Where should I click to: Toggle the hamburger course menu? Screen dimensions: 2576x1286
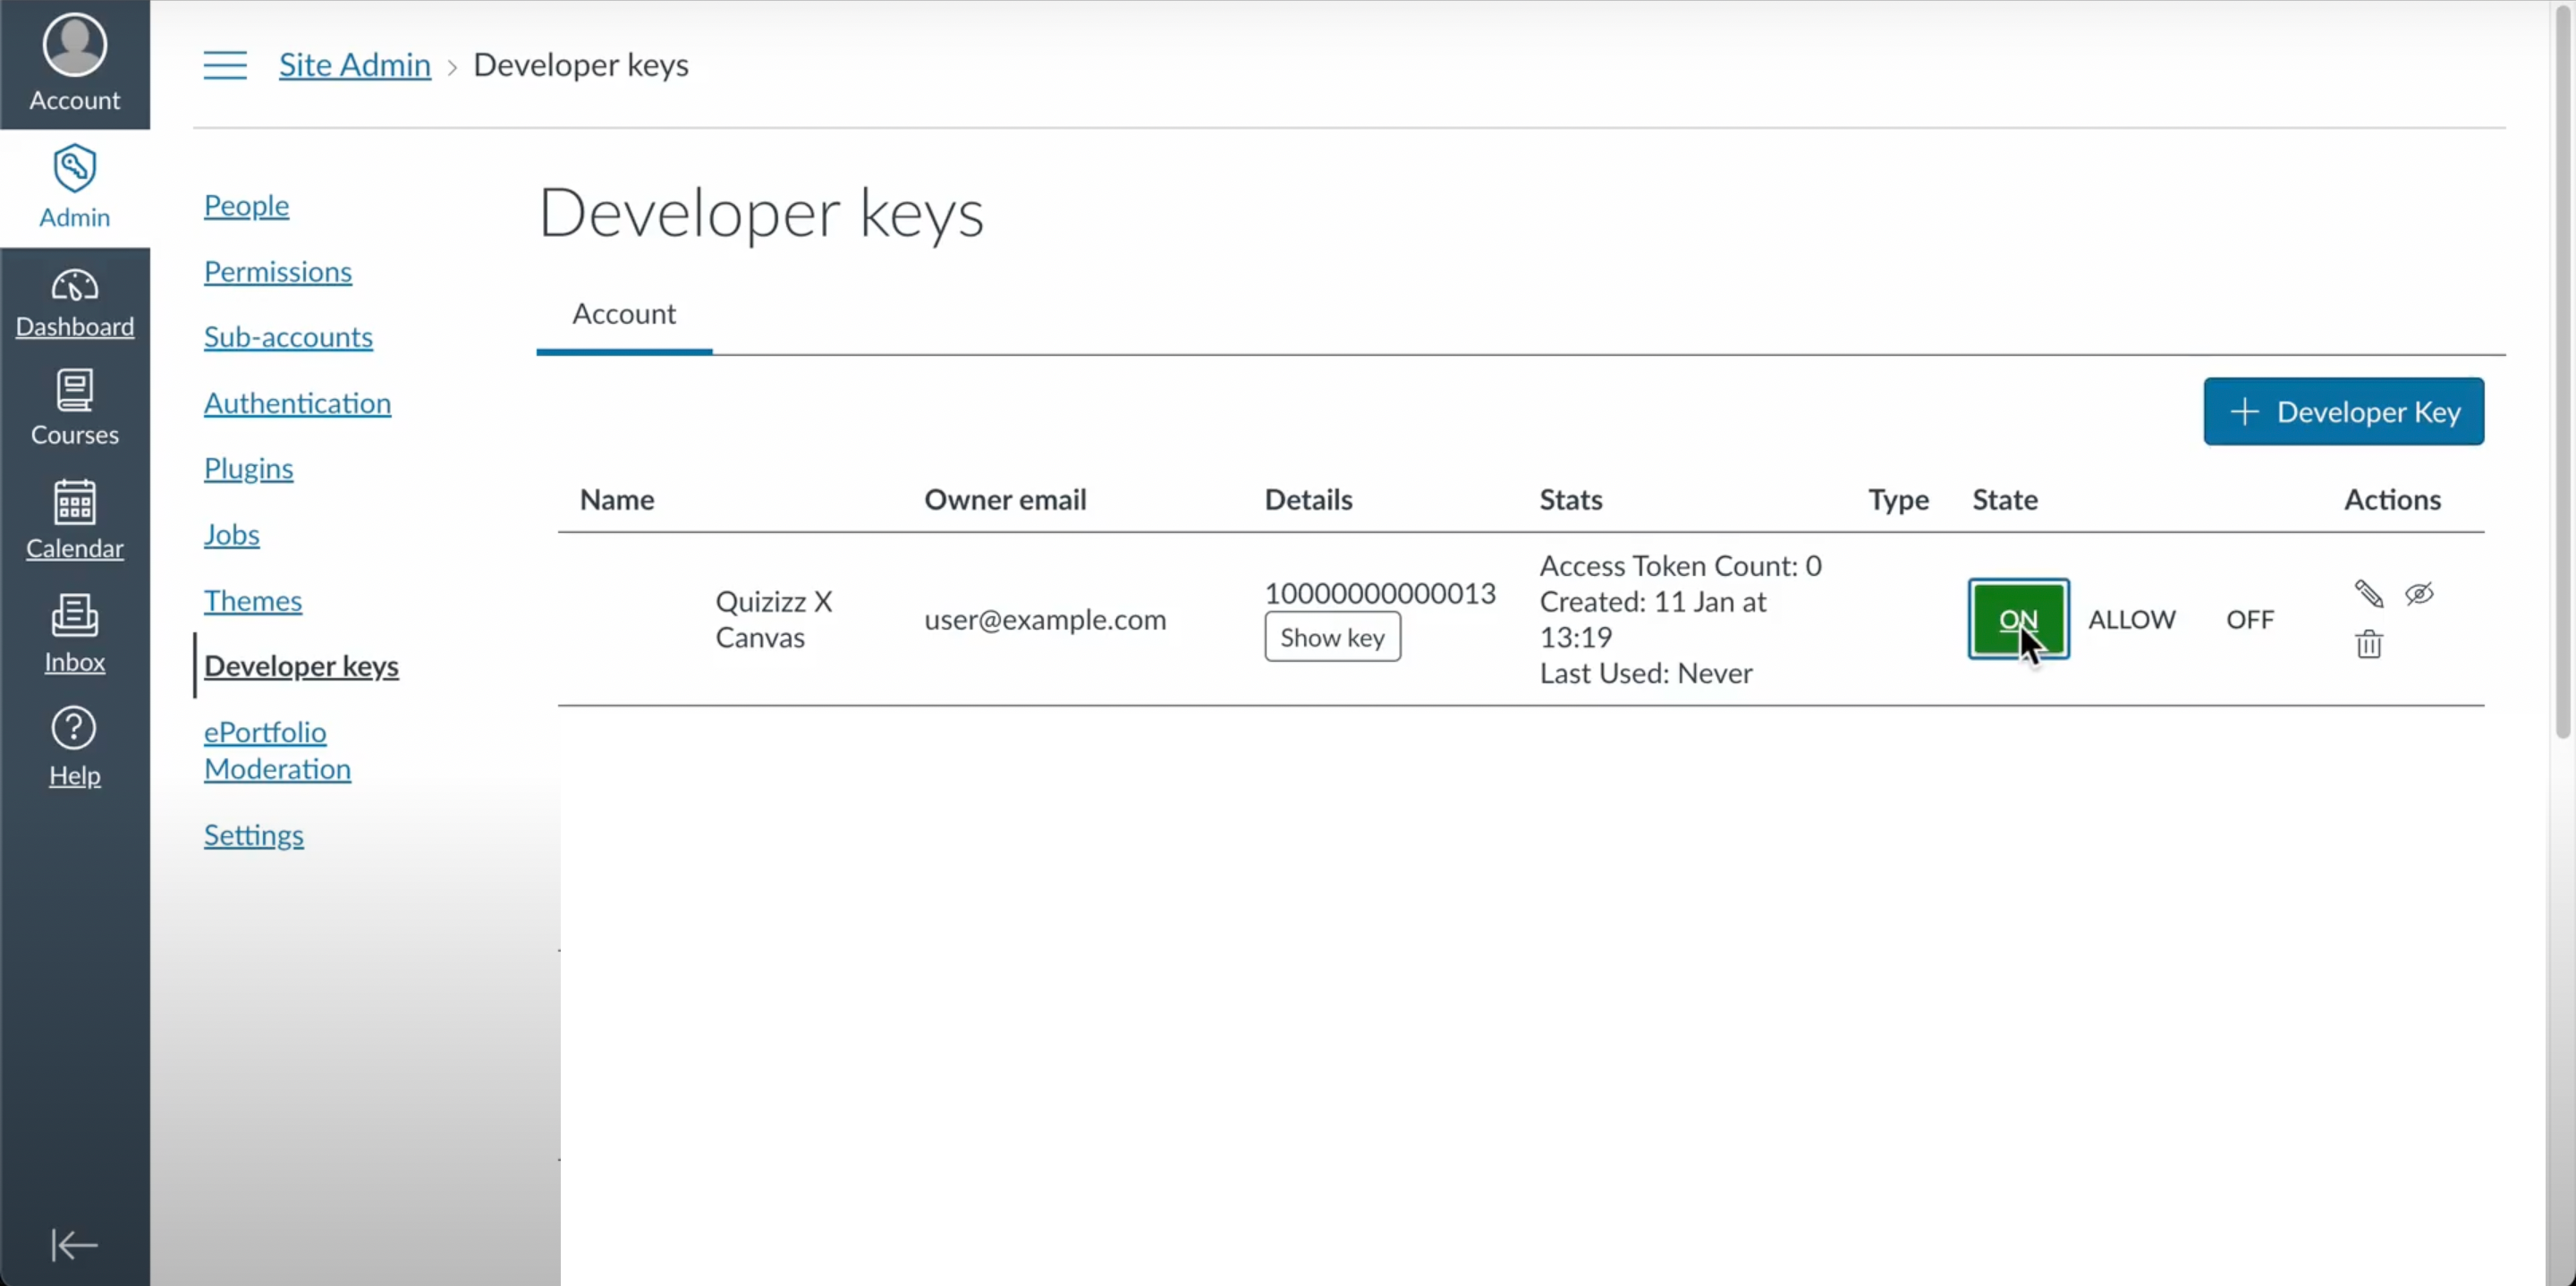click(x=225, y=65)
